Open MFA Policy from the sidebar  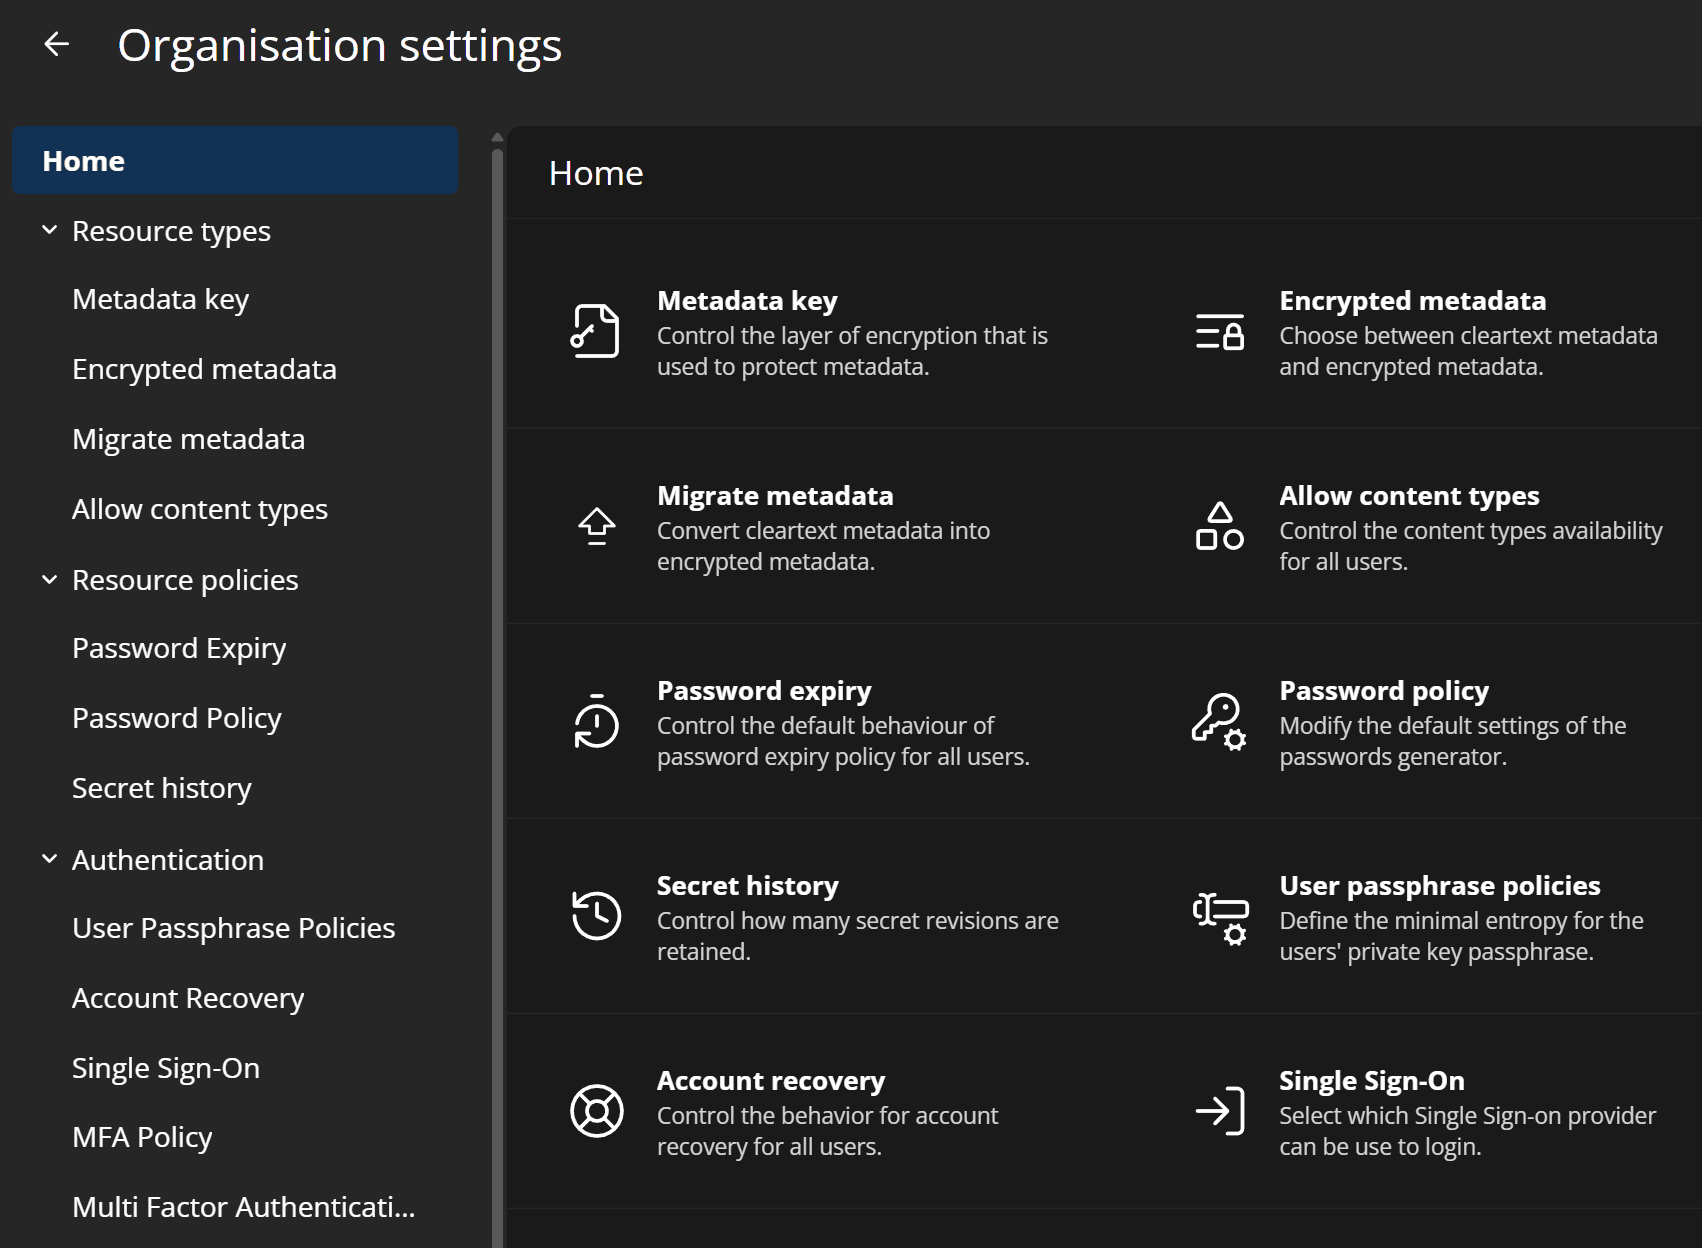(141, 1136)
